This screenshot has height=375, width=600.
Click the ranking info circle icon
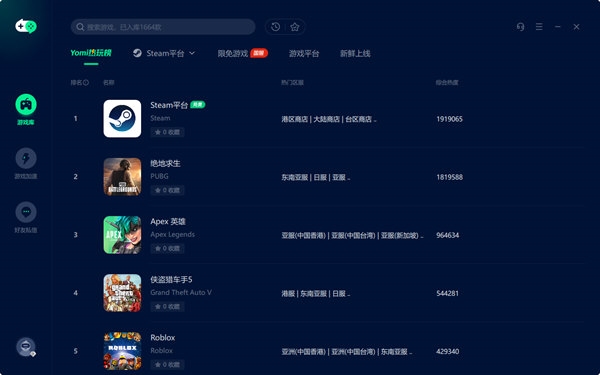[86, 82]
